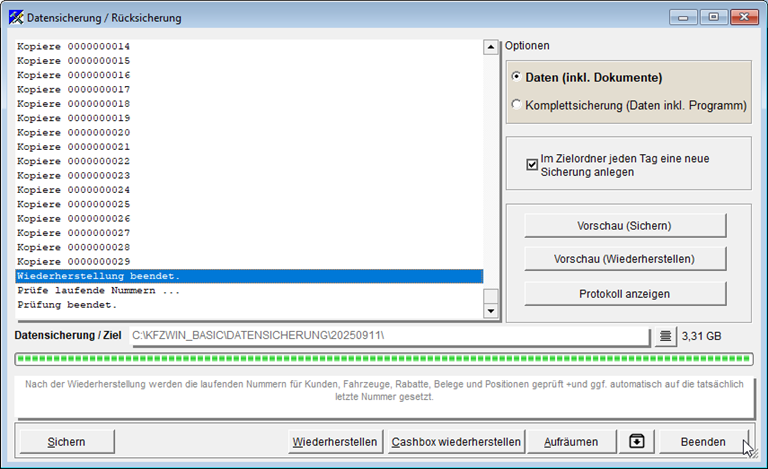Maximize the Datensicherung window
The height and width of the screenshot is (469, 768).
coord(714,17)
